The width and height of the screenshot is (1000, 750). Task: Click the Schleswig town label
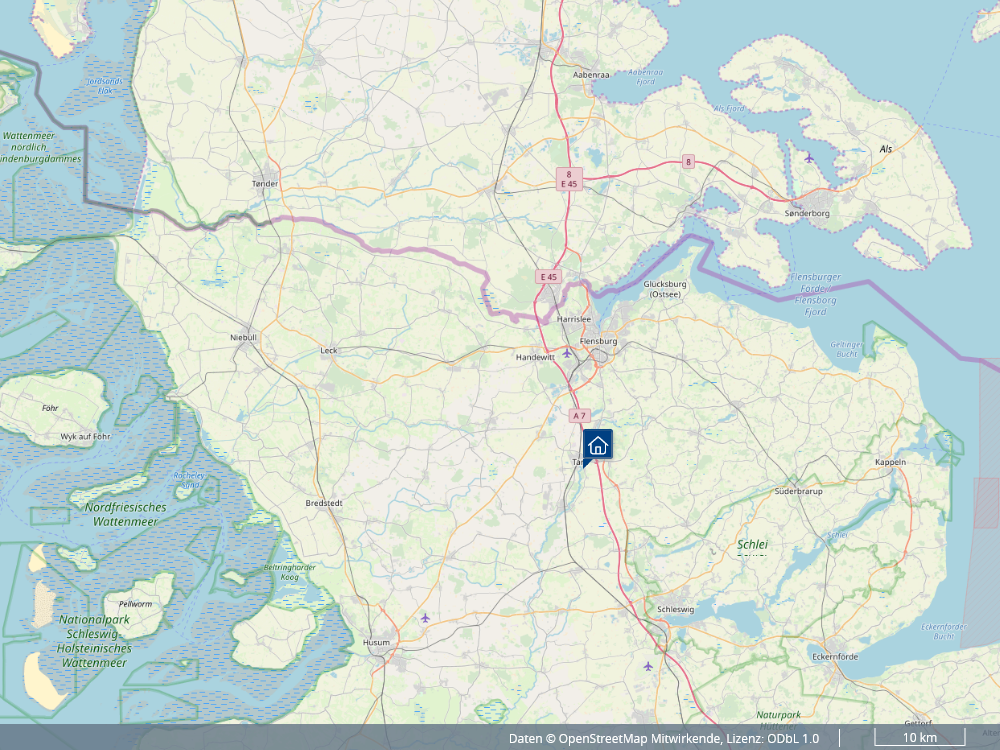click(675, 609)
